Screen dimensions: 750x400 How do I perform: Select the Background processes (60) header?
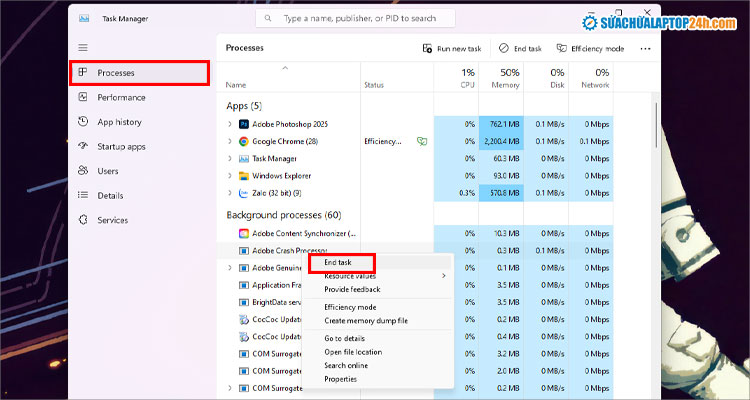point(284,215)
